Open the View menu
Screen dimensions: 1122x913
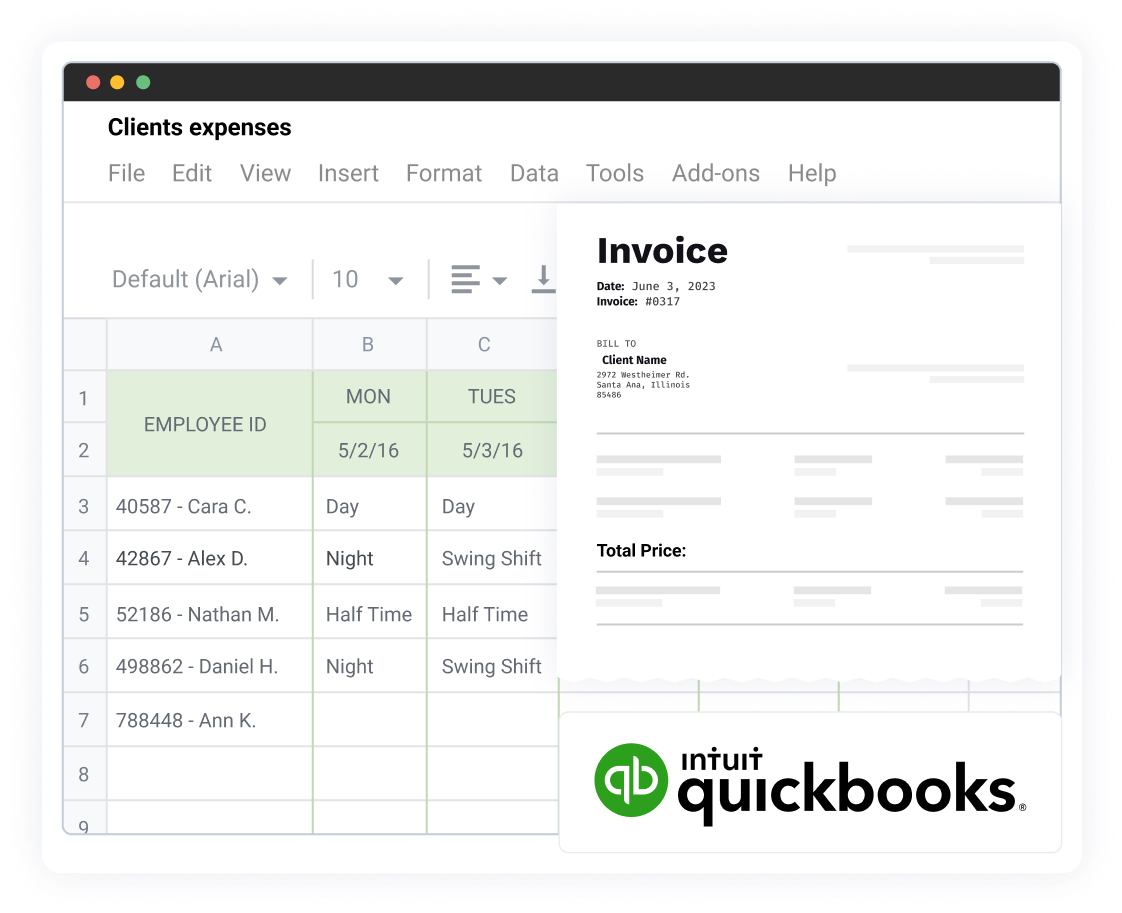click(265, 173)
